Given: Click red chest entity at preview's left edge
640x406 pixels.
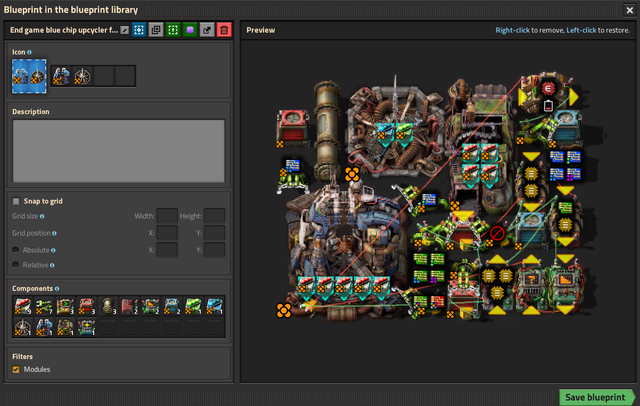Looking at the screenshot, I should [293, 128].
